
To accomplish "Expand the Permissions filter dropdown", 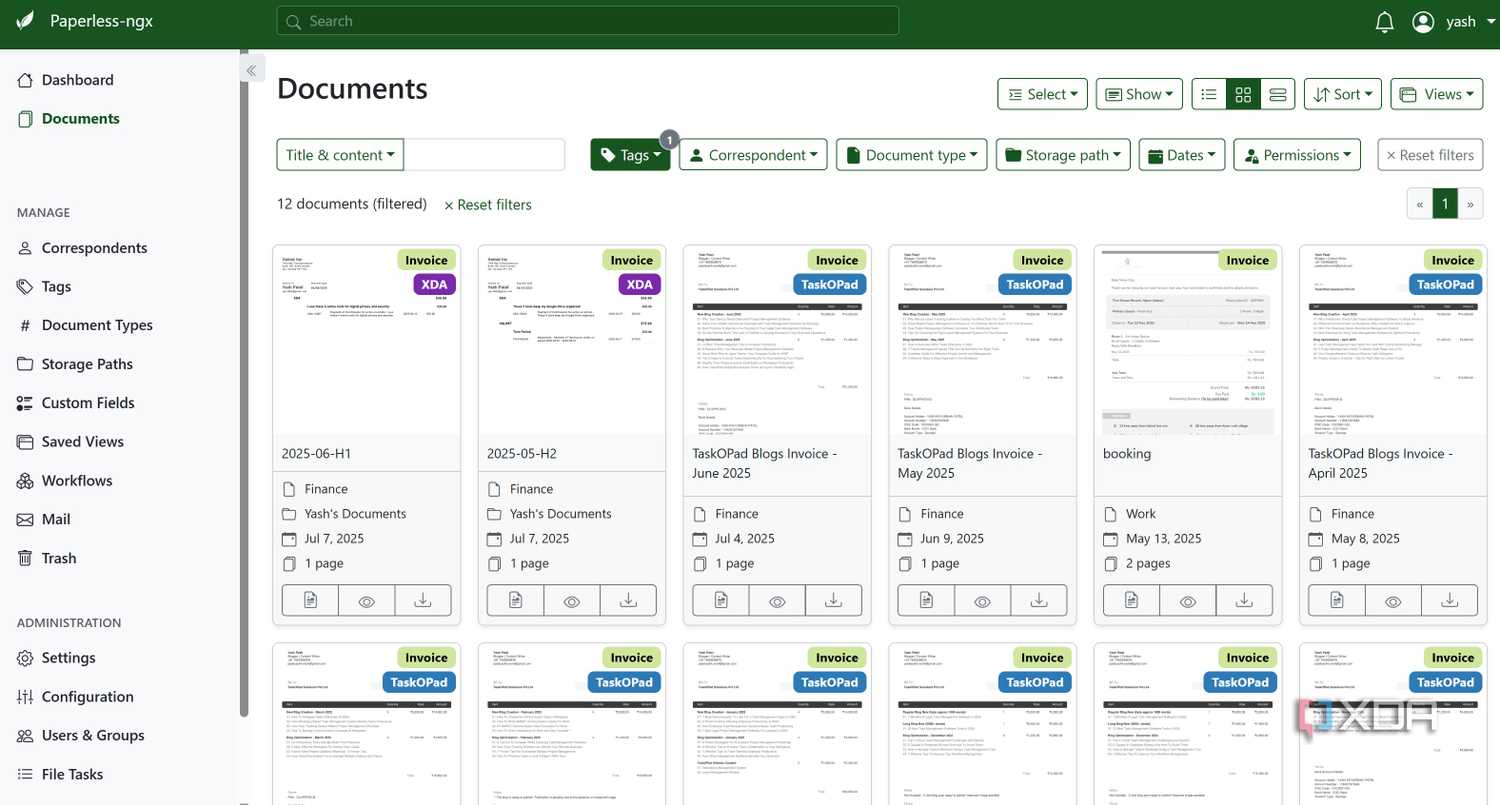I will coord(1297,155).
